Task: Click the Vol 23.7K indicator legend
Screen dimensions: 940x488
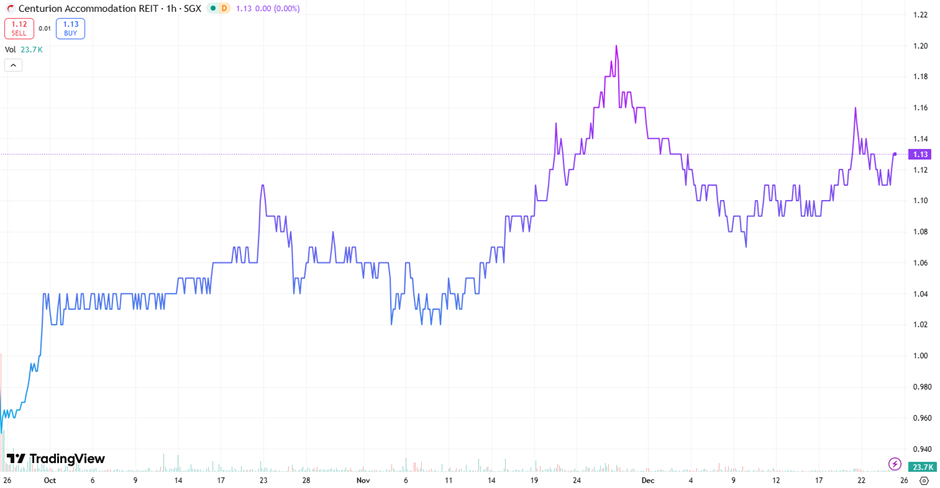Action: pyautogui.click(x=24, y=50)
